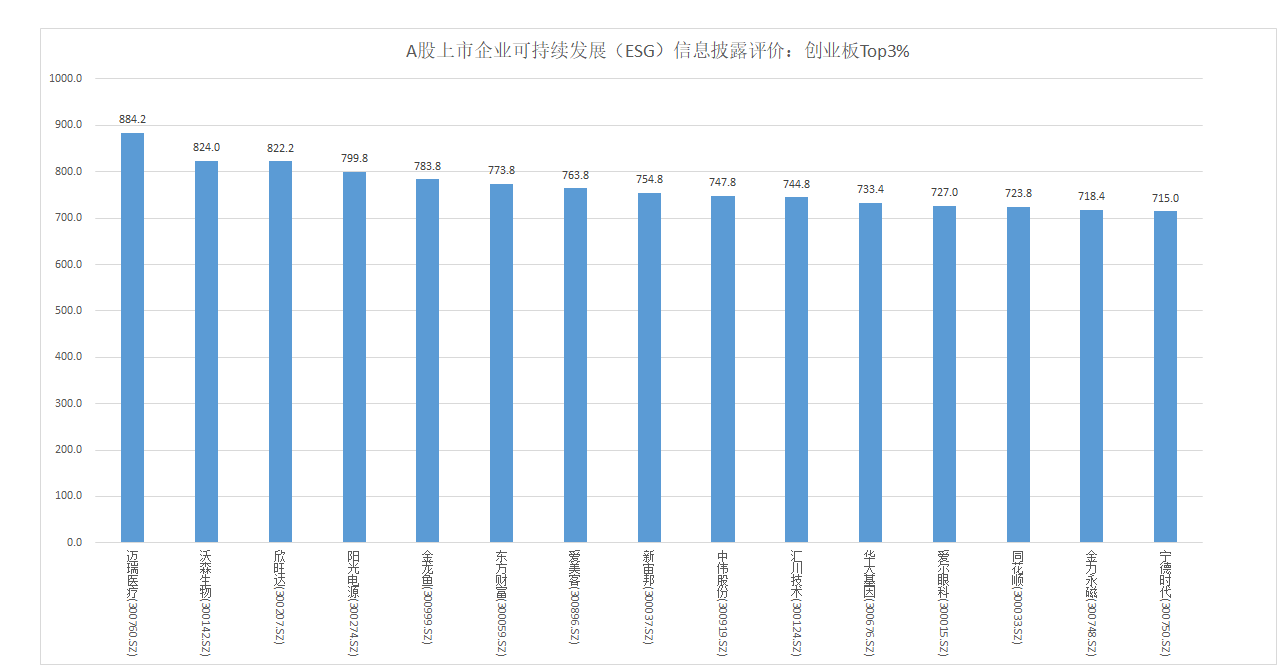Click the 800.0 value on the vertical axis
Viewport: 1280px width, 666px height.
pos(68,172)
